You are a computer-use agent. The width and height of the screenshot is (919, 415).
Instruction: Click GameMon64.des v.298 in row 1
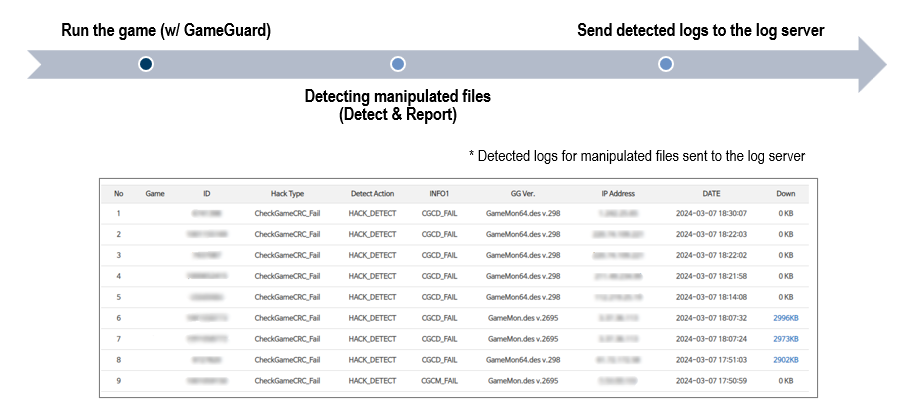click(523, 213)
